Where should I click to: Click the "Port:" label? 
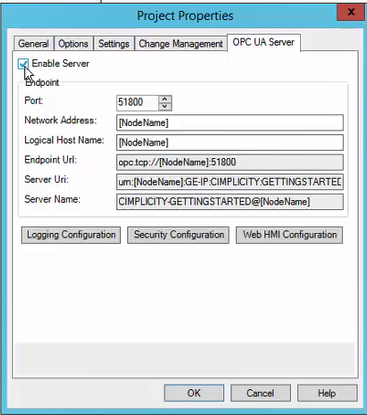point(34,100)
